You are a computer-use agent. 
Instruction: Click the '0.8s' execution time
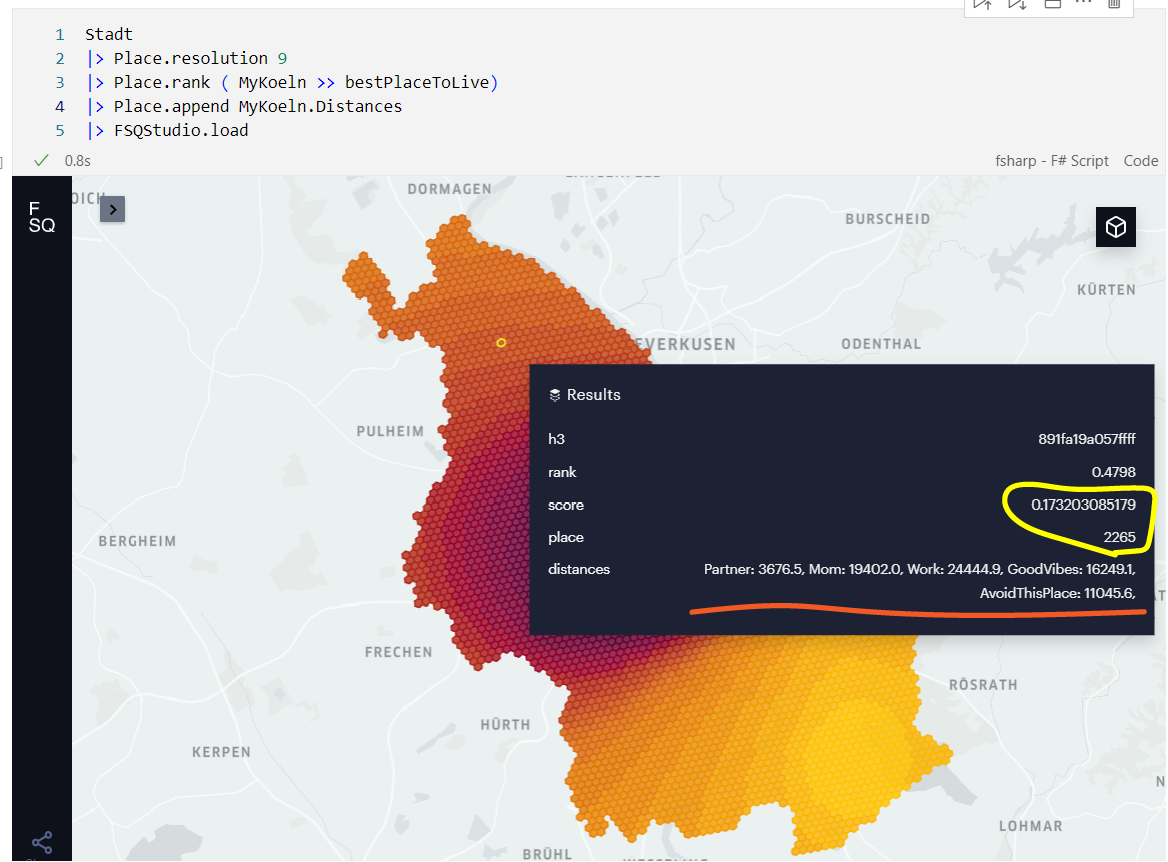[x=77, y=161]
